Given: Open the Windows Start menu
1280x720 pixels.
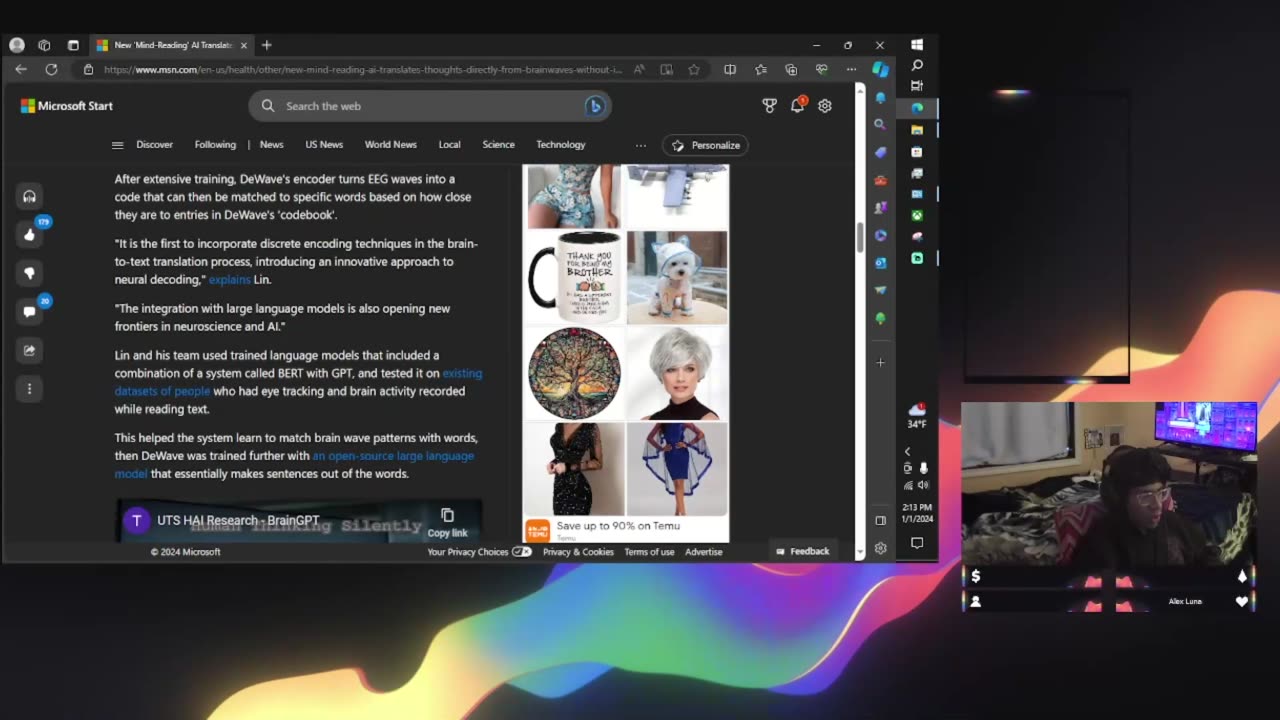Looking at the screenshot, I should [x=917, y=45].
